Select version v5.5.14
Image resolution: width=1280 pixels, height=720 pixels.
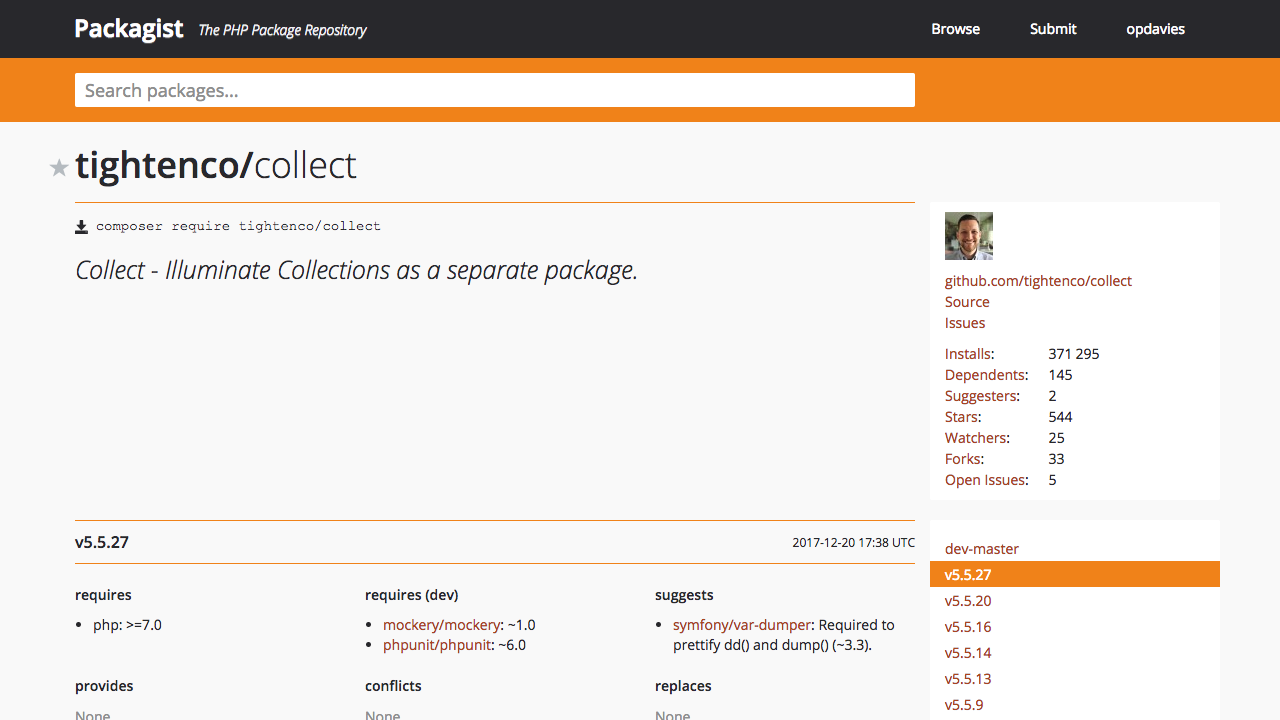point(968,653)
